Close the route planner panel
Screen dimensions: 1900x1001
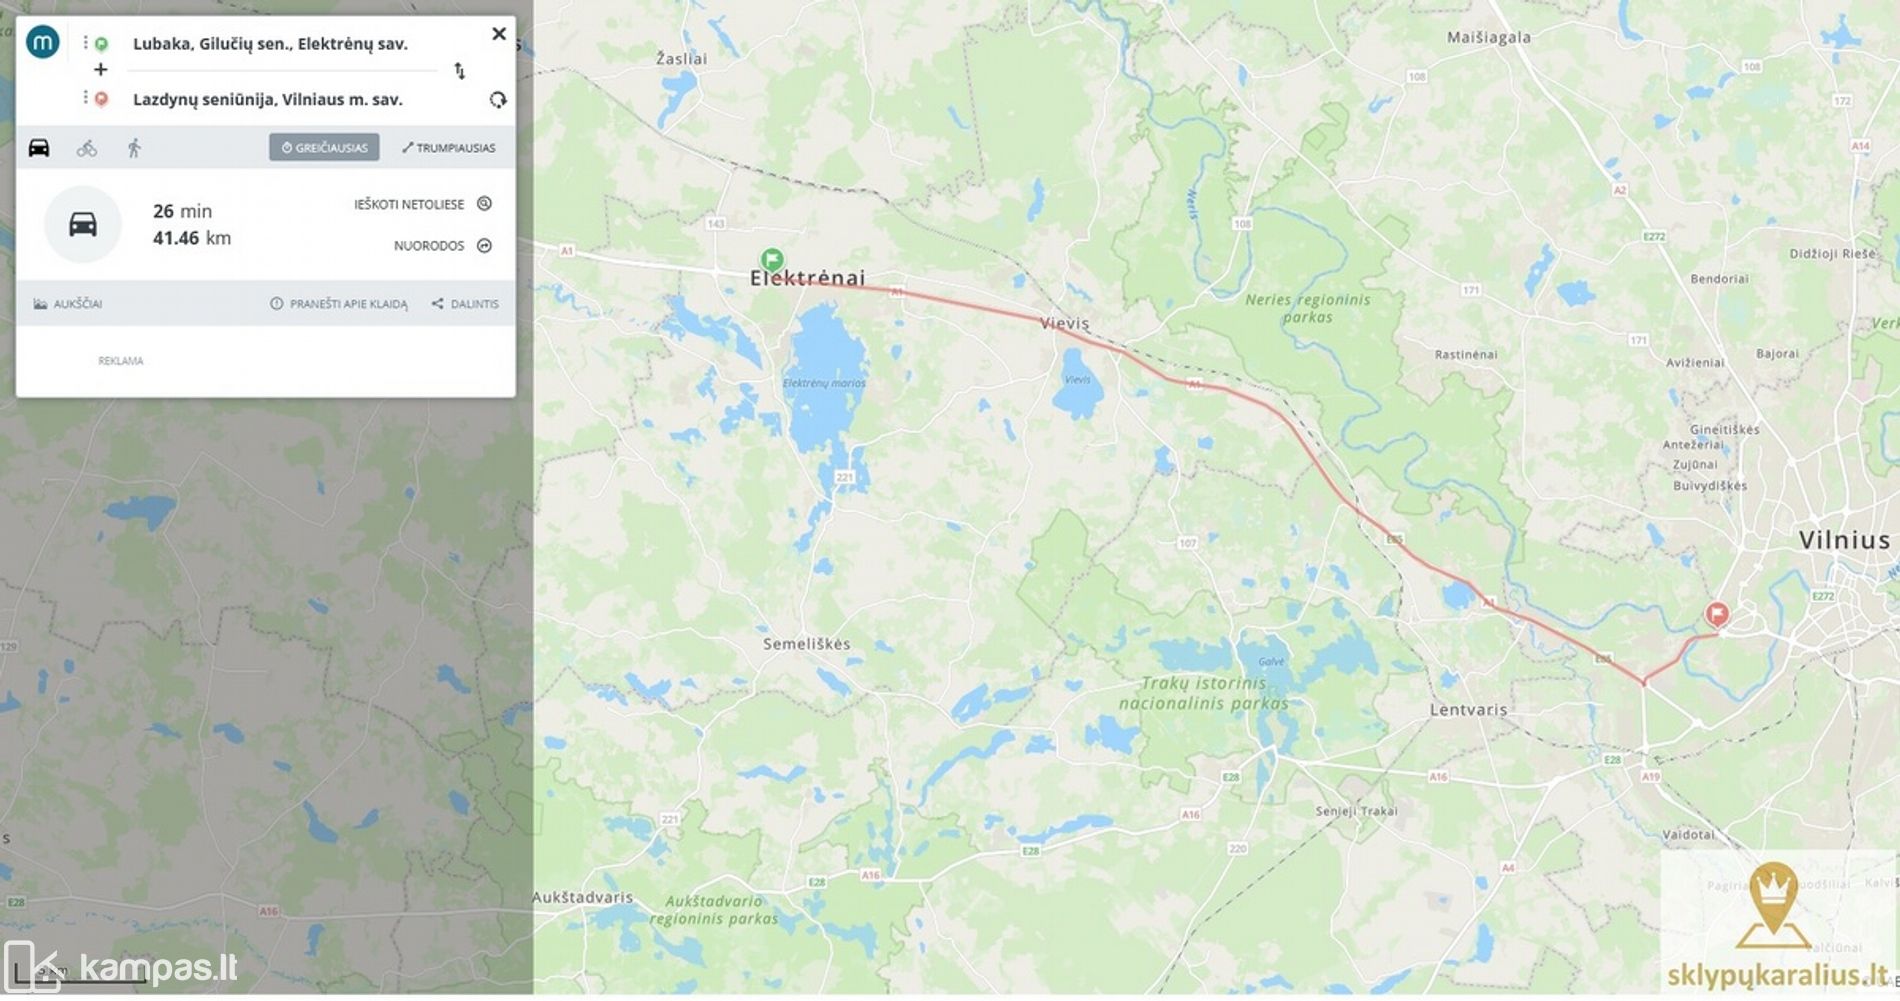(499, 34)
